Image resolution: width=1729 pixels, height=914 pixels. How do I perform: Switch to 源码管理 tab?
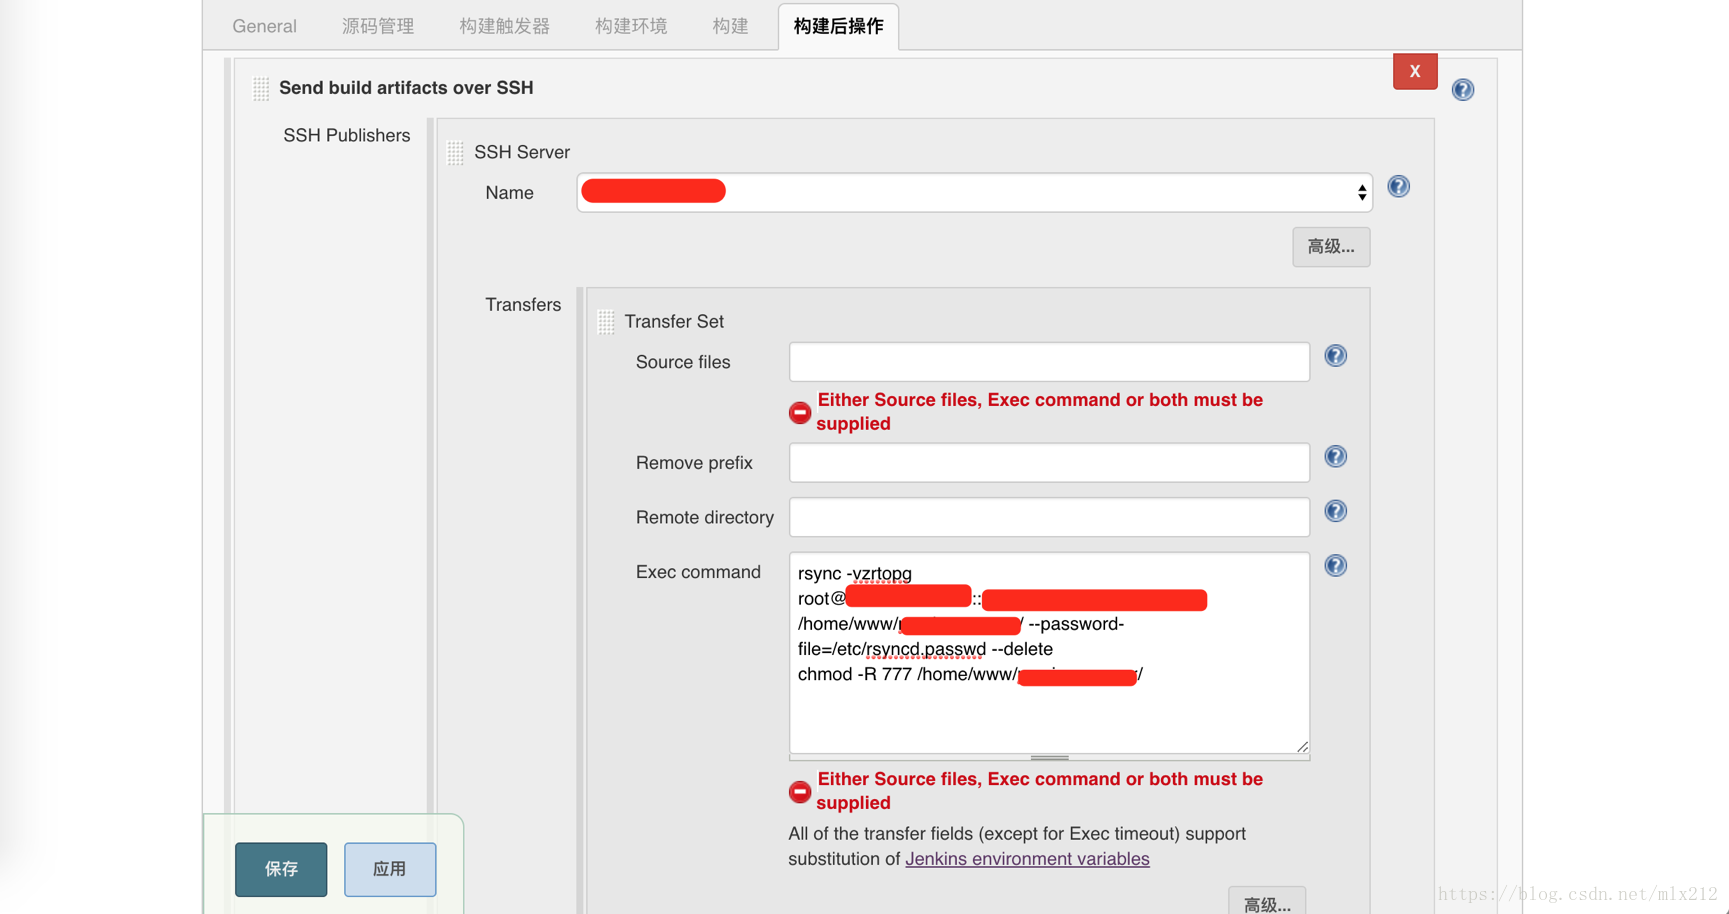pos(378,26)
